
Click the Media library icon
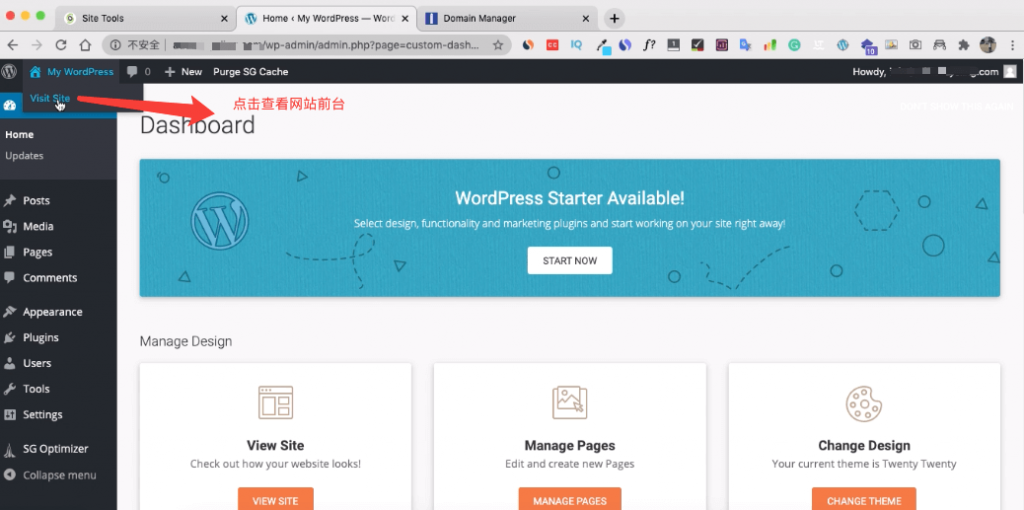click(9, 227)
